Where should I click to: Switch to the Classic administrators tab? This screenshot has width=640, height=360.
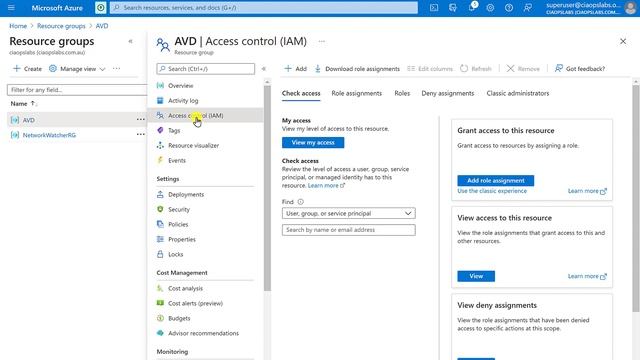tap(518, 93)
